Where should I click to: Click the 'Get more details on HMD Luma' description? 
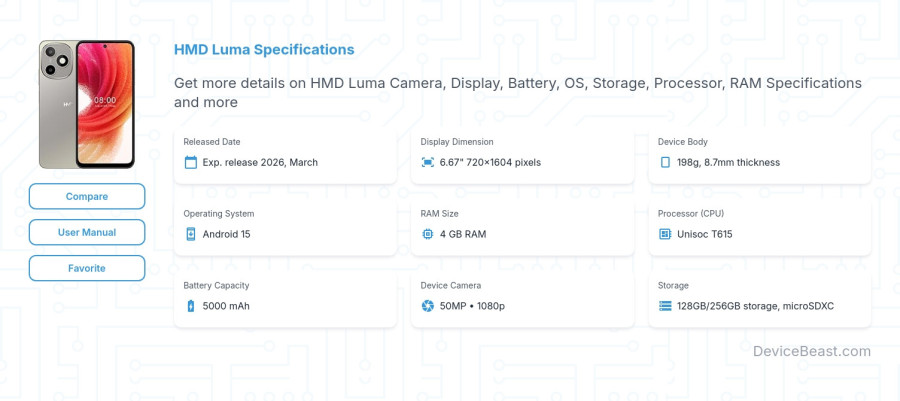(518, 92)
